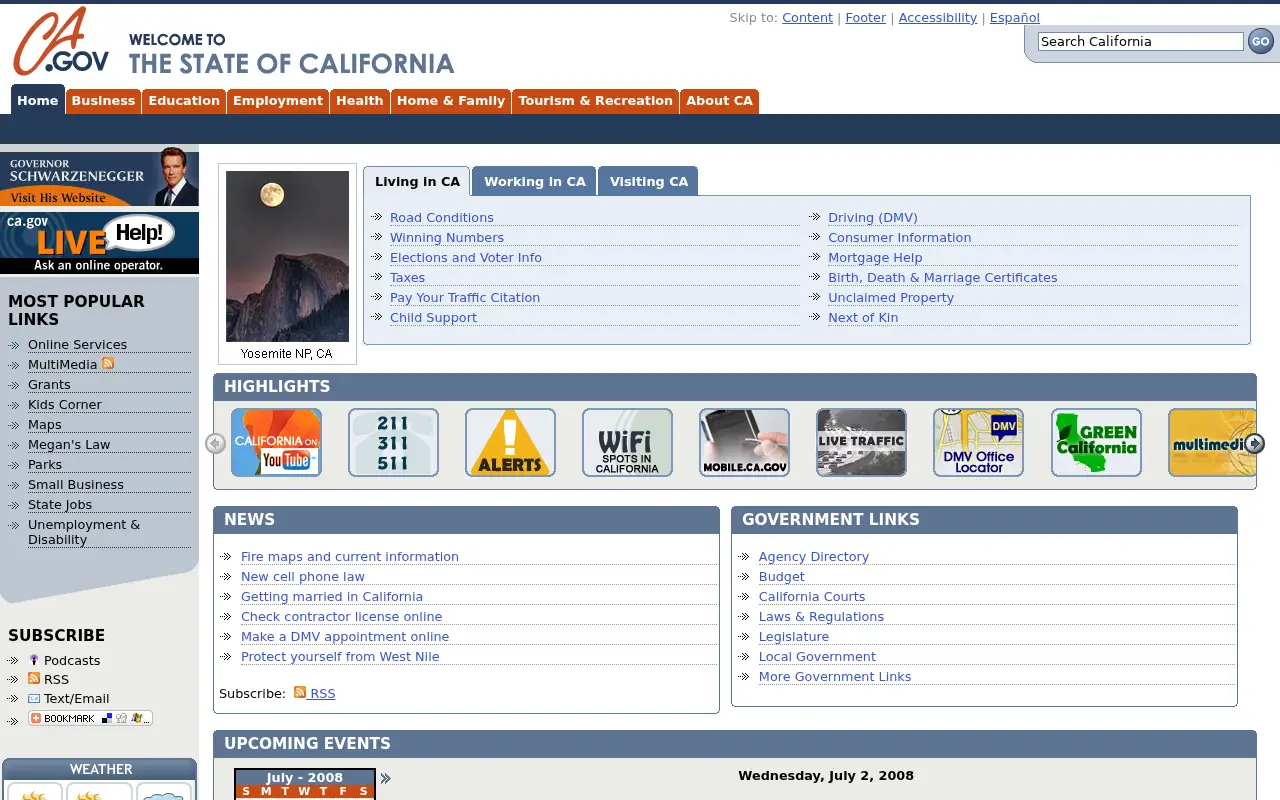
Task: Open the Unclaimed Property link
Action: pyautogui.click(x=891, y=297)
